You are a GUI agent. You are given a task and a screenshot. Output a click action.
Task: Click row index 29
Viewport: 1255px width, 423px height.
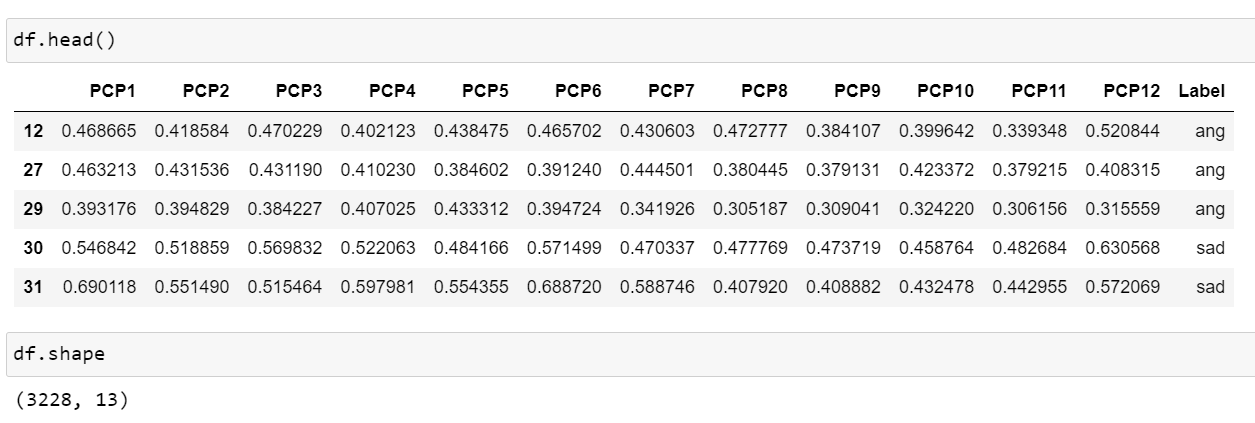click(33, 209)
